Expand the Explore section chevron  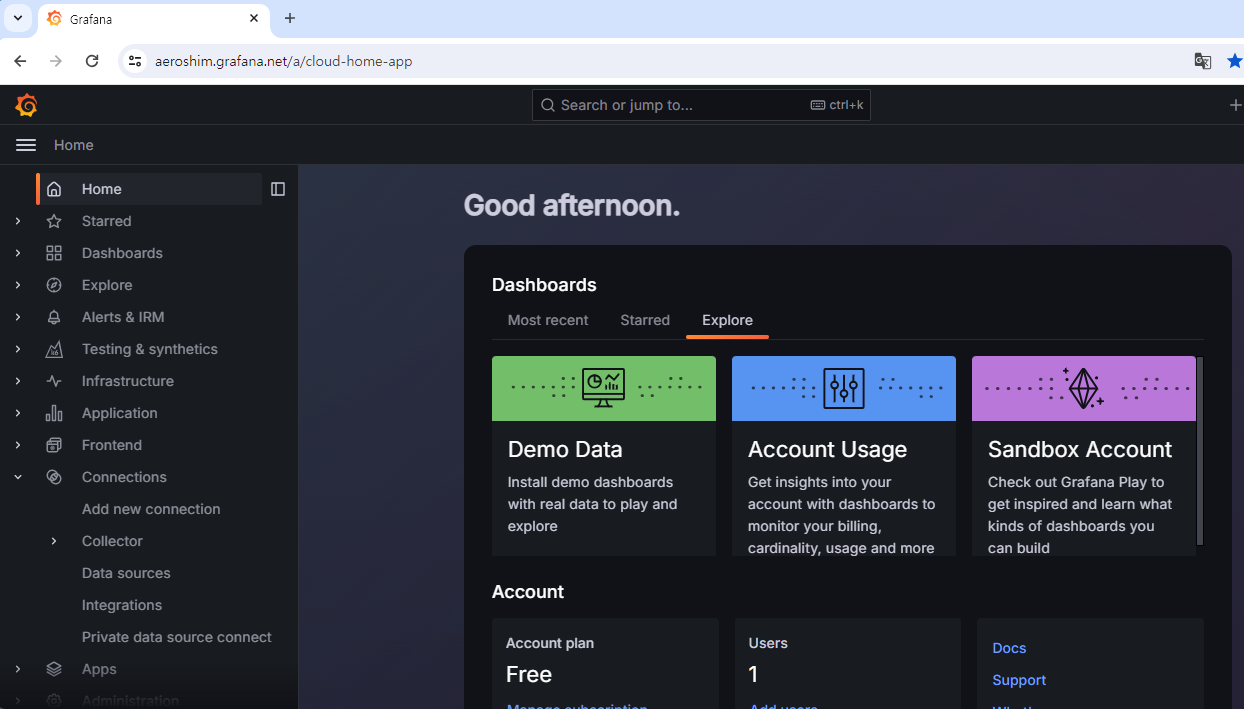click(18, 285)
